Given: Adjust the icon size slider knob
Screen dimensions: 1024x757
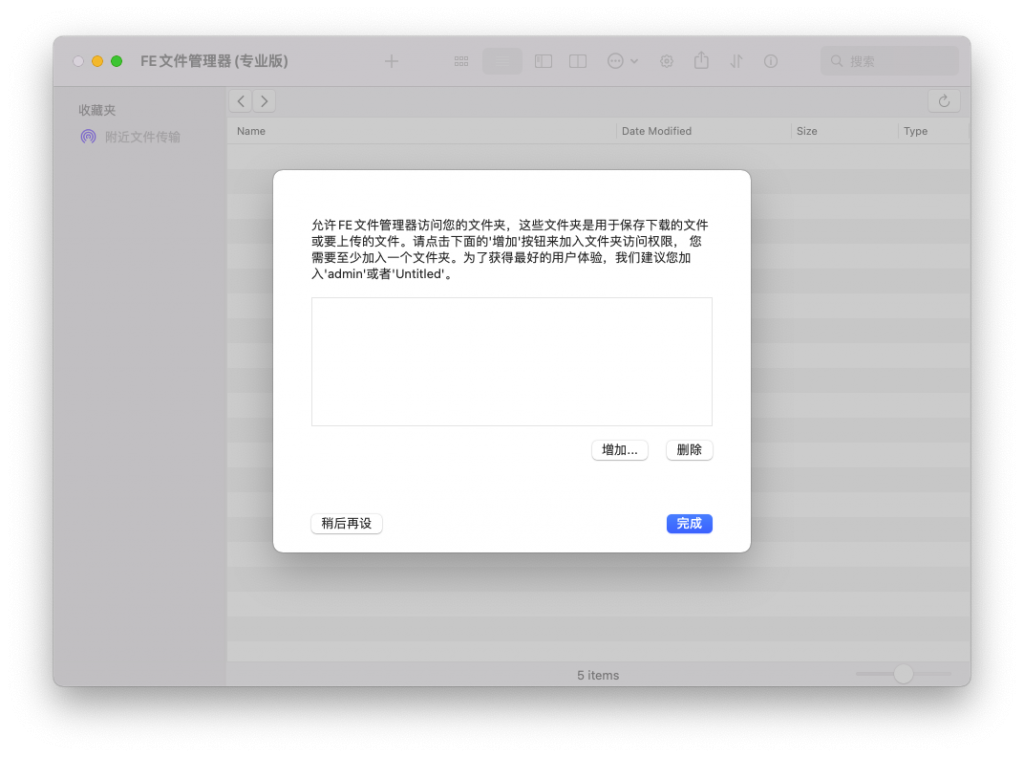Looking at the screenshot, I should [x=903, y=673].
